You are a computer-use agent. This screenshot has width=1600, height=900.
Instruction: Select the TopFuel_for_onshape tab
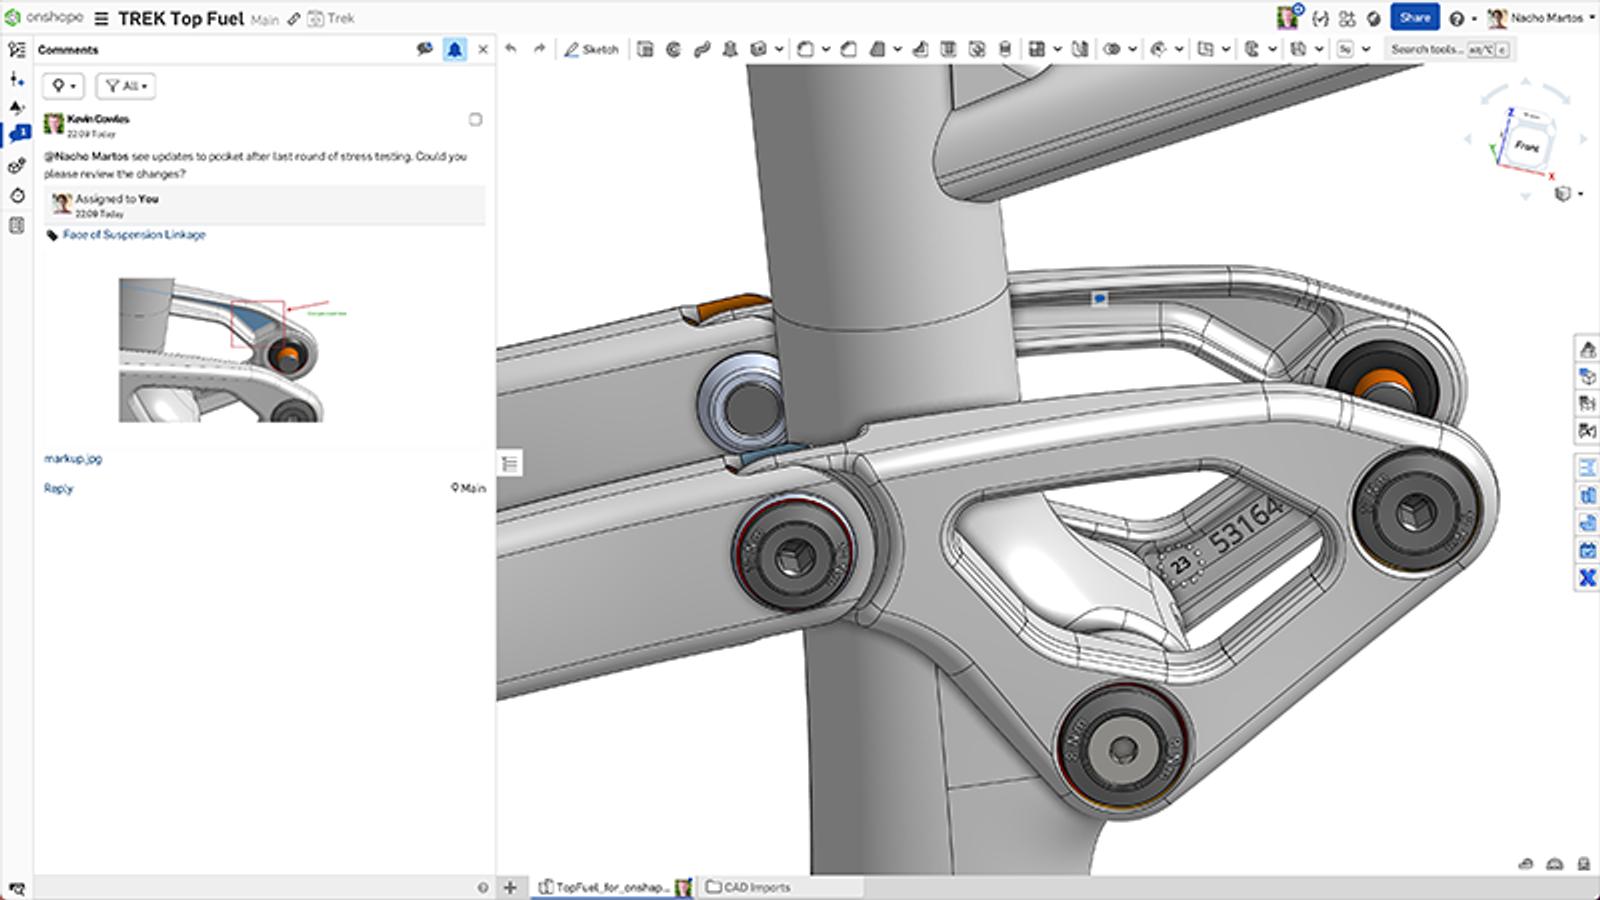(610, 887)
